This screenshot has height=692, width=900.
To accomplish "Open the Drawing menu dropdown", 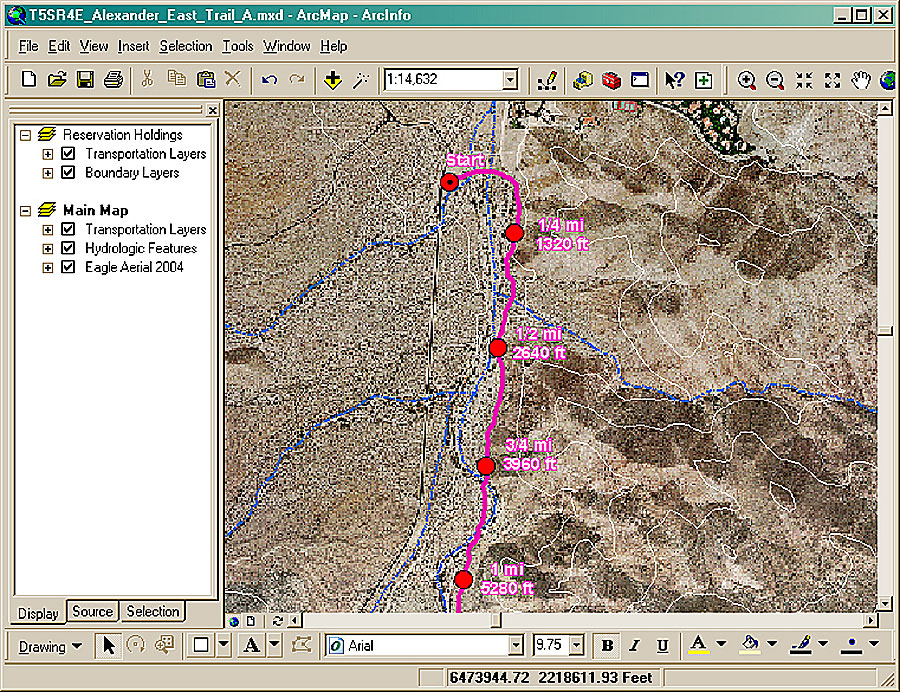I will point(51,647).
